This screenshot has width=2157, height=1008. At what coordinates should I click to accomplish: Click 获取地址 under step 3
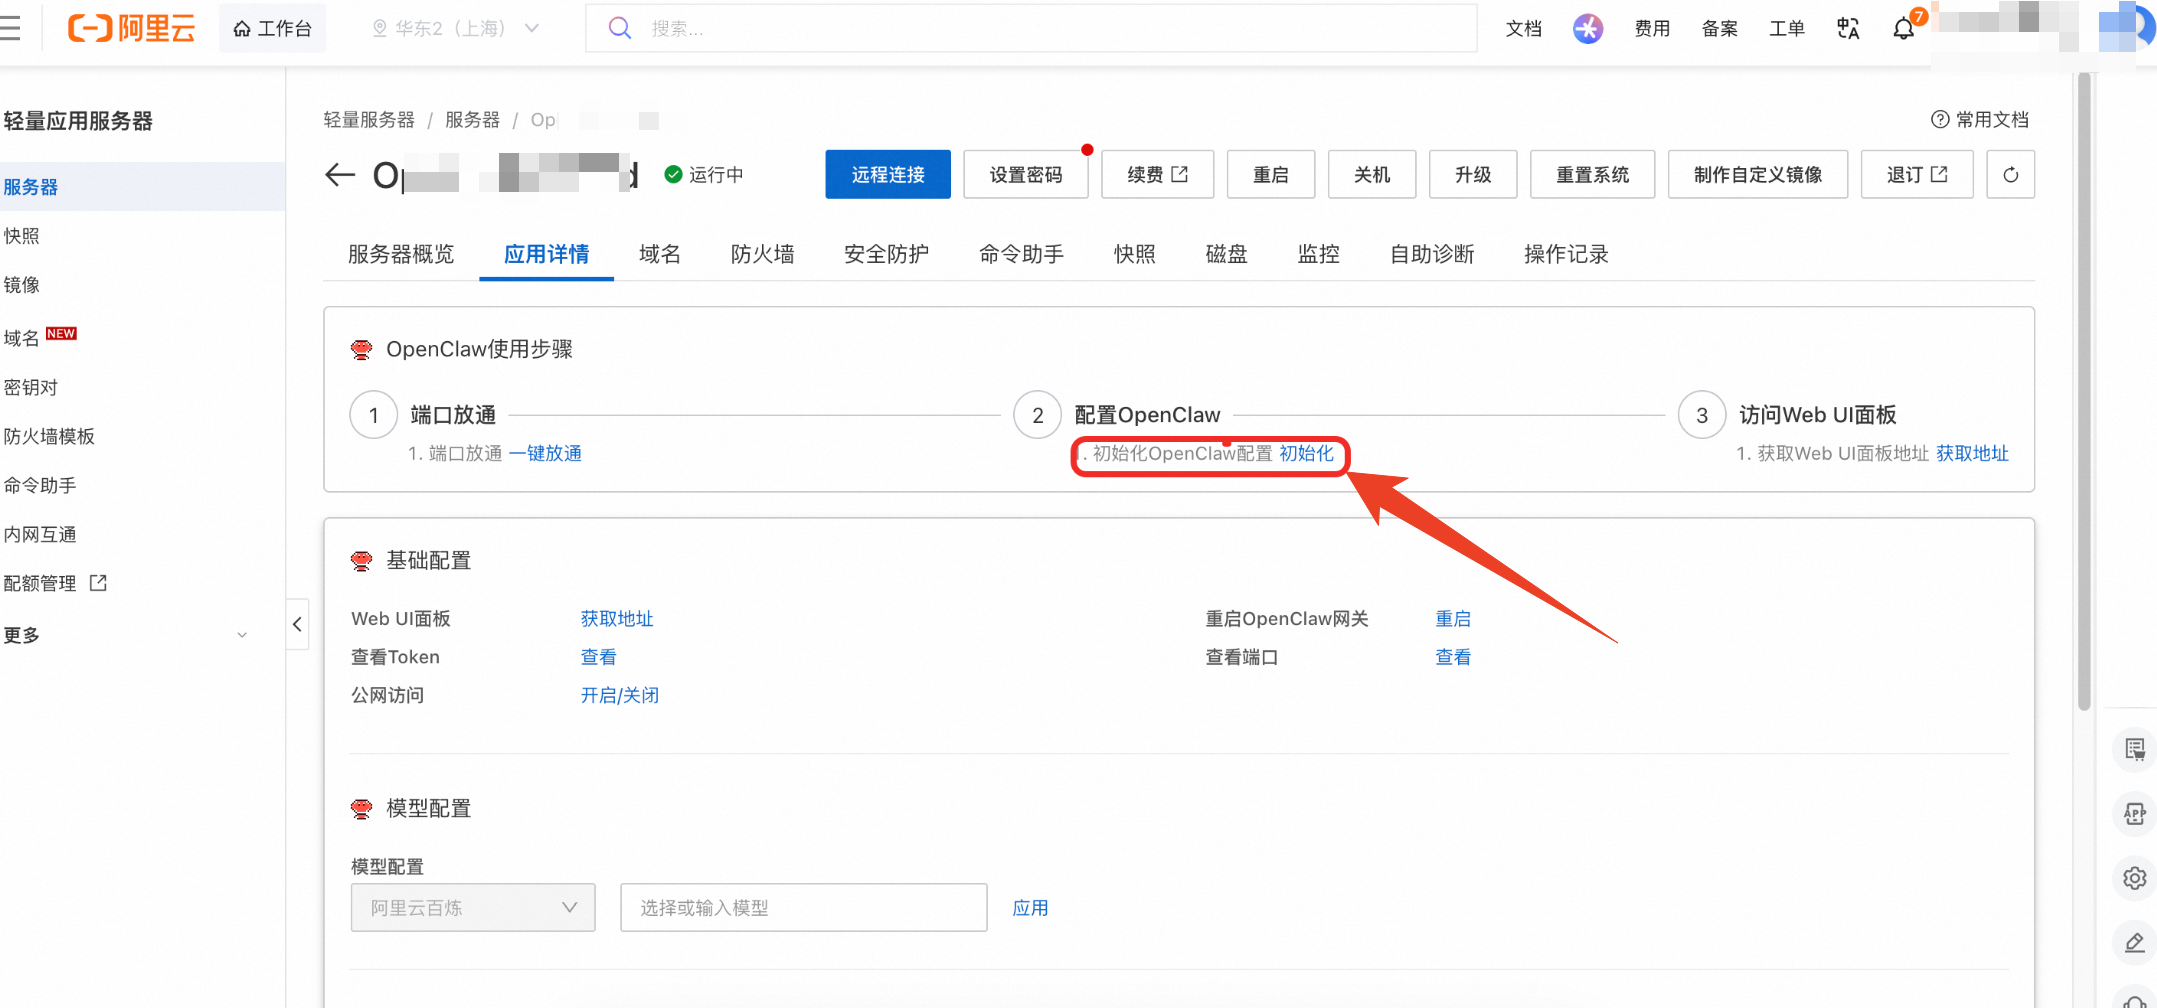point(1972,454)
